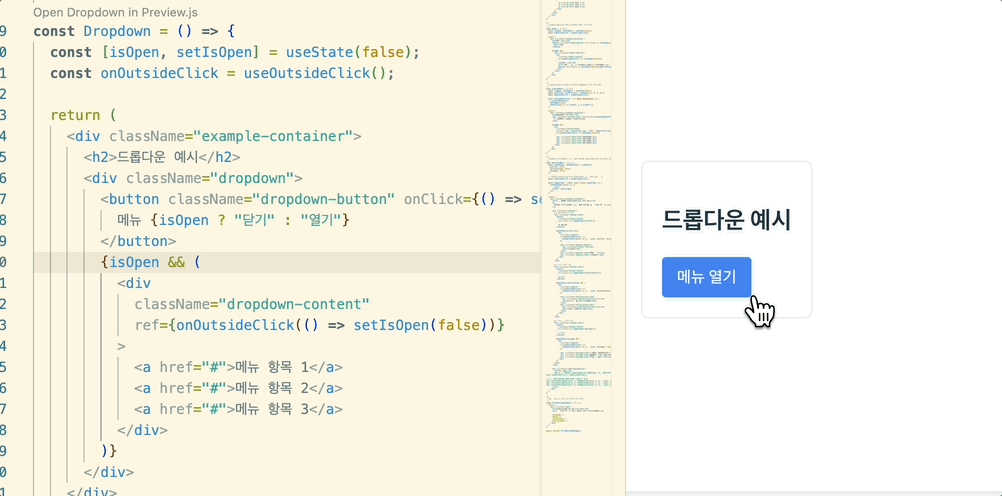This screenshot has width=1002, height=496.
Task: Click className="dropdown-content" line
Action: coord(252,304)
